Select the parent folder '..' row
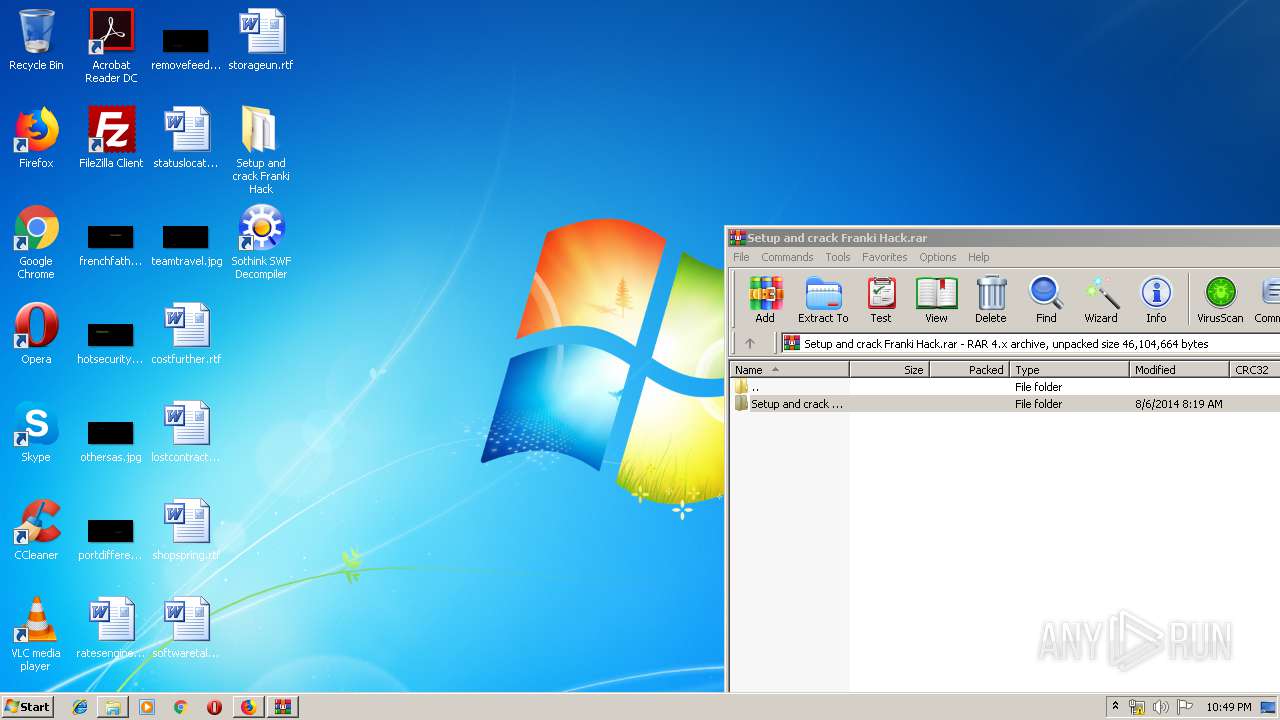 click(x=1005, y=387)
